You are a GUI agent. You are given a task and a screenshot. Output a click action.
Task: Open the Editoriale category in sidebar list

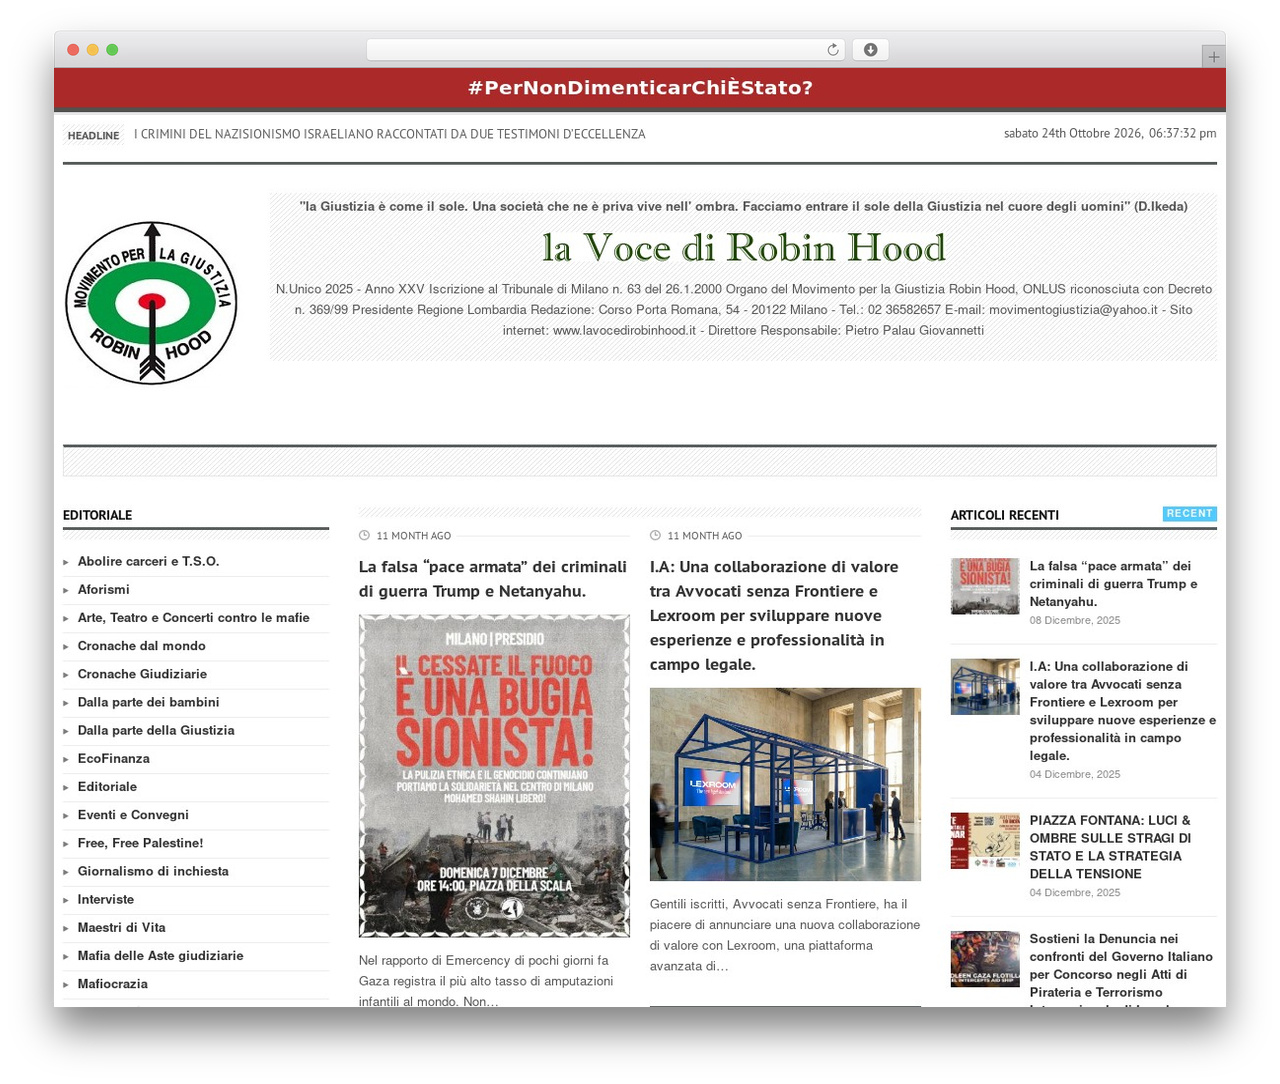coord(107,786)
